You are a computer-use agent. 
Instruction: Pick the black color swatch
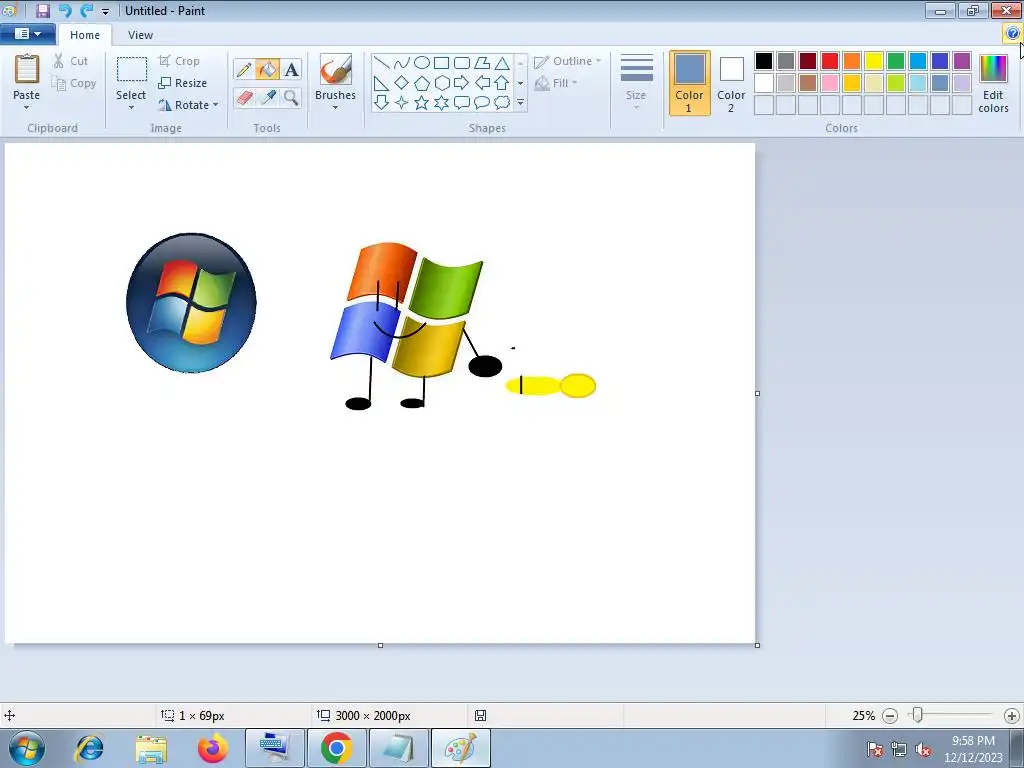click(763, 61)
